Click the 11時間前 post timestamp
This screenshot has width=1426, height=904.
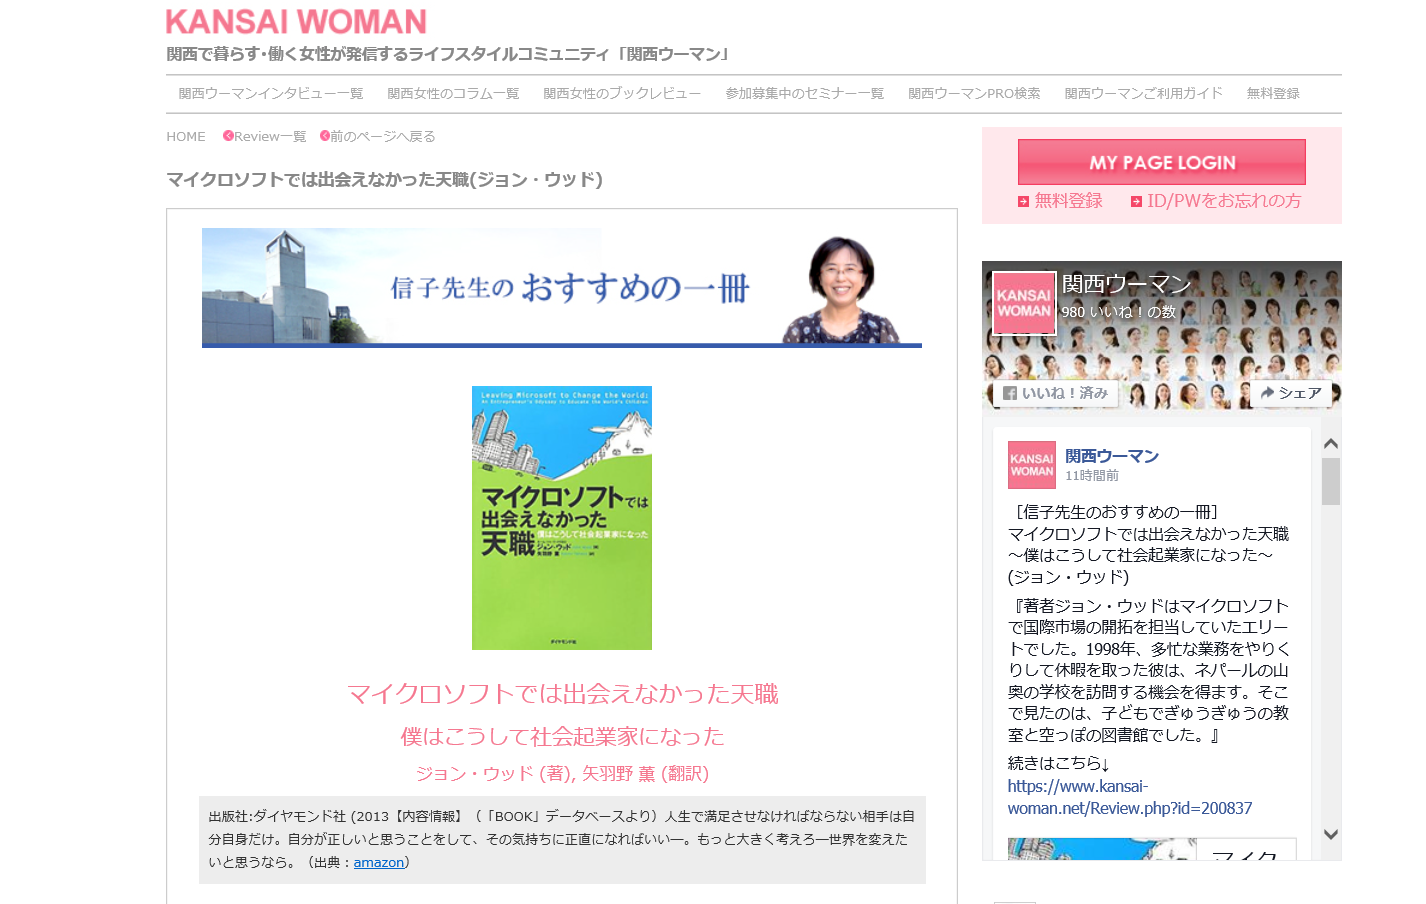coord(1092,476)
